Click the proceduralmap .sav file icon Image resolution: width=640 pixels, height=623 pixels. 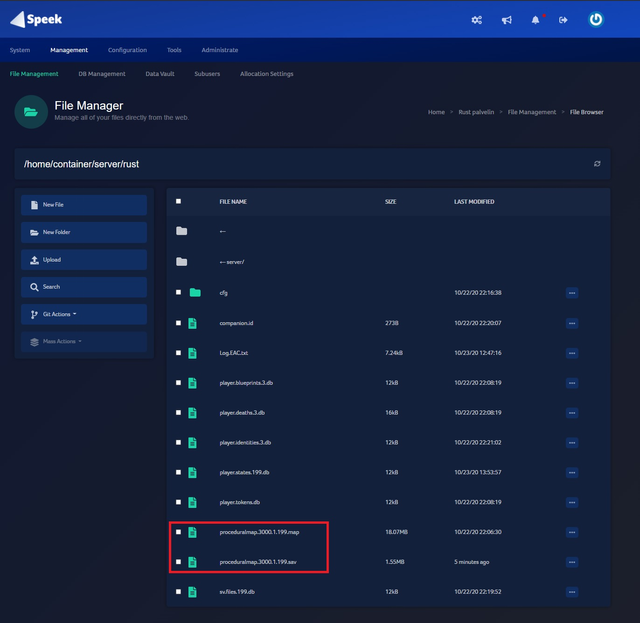192,562
